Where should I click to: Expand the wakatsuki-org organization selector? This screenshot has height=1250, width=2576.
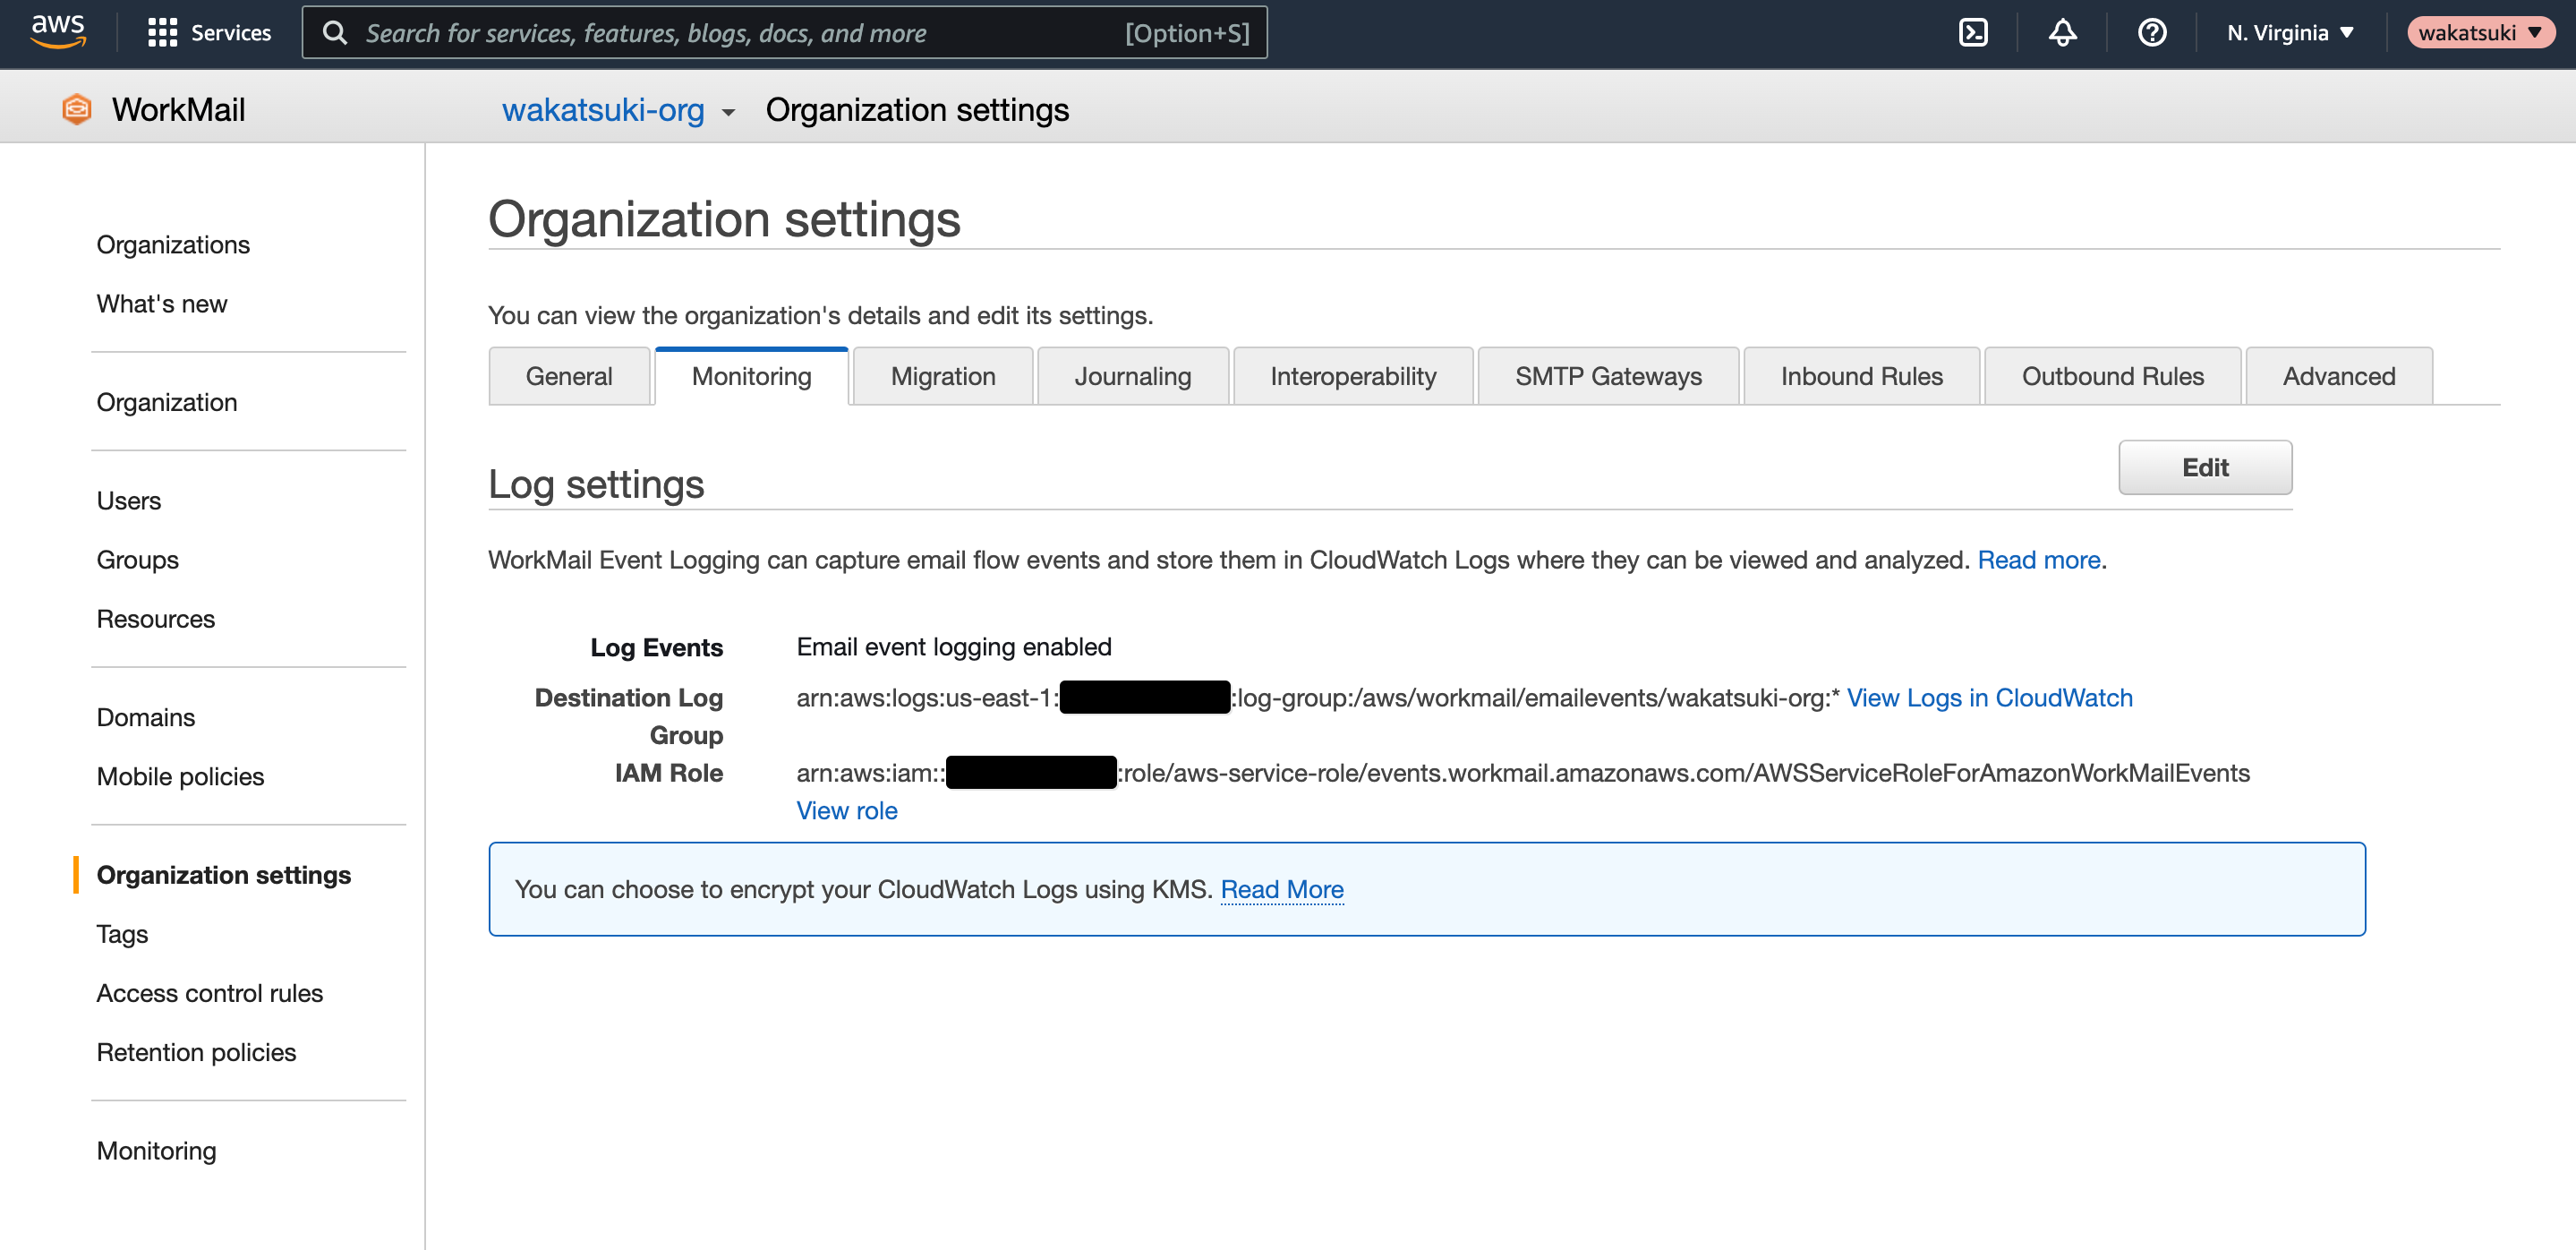[618, 110]
